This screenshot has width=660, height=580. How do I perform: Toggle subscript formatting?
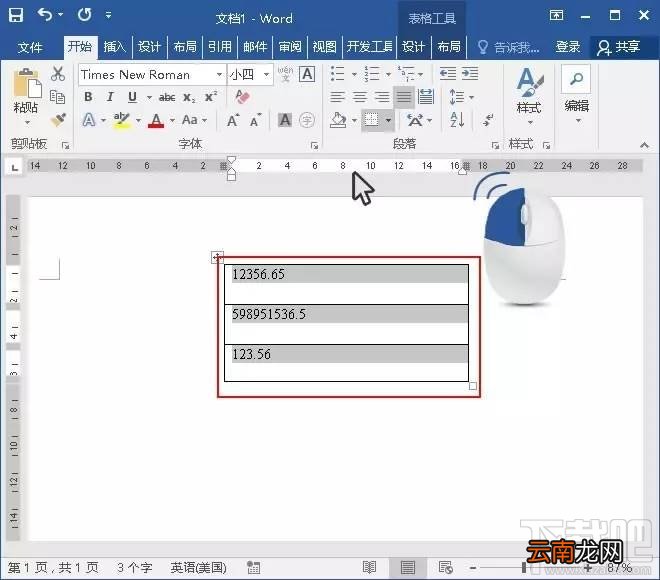click(189, 97)
